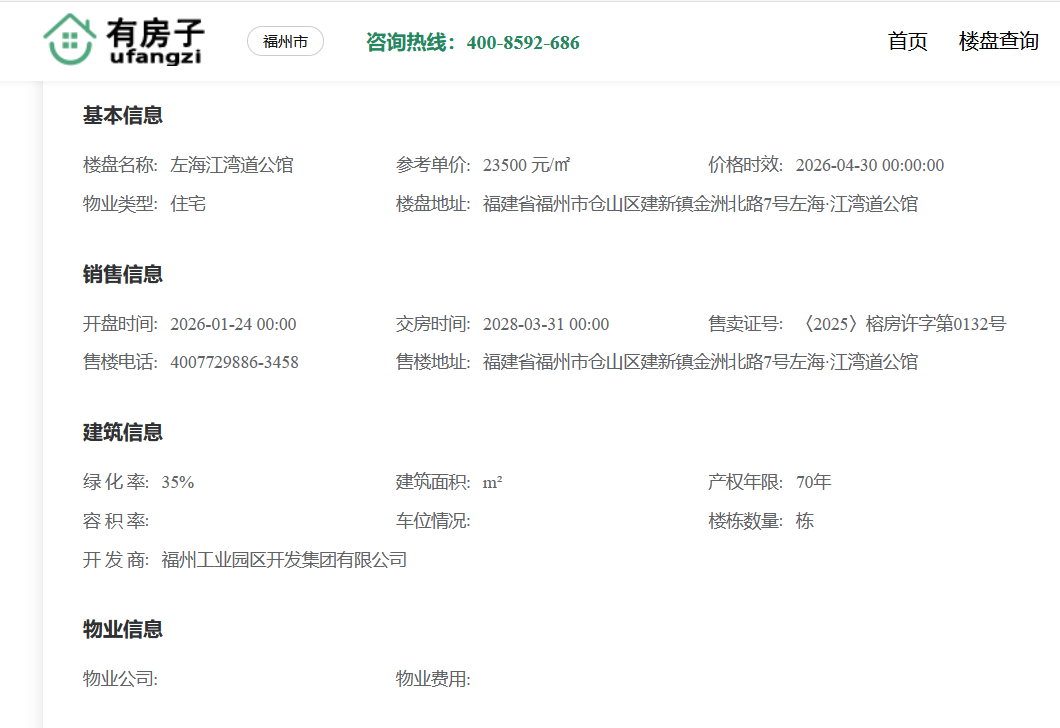
Task: Click the 销售信息 section heading
Action: 122,275
